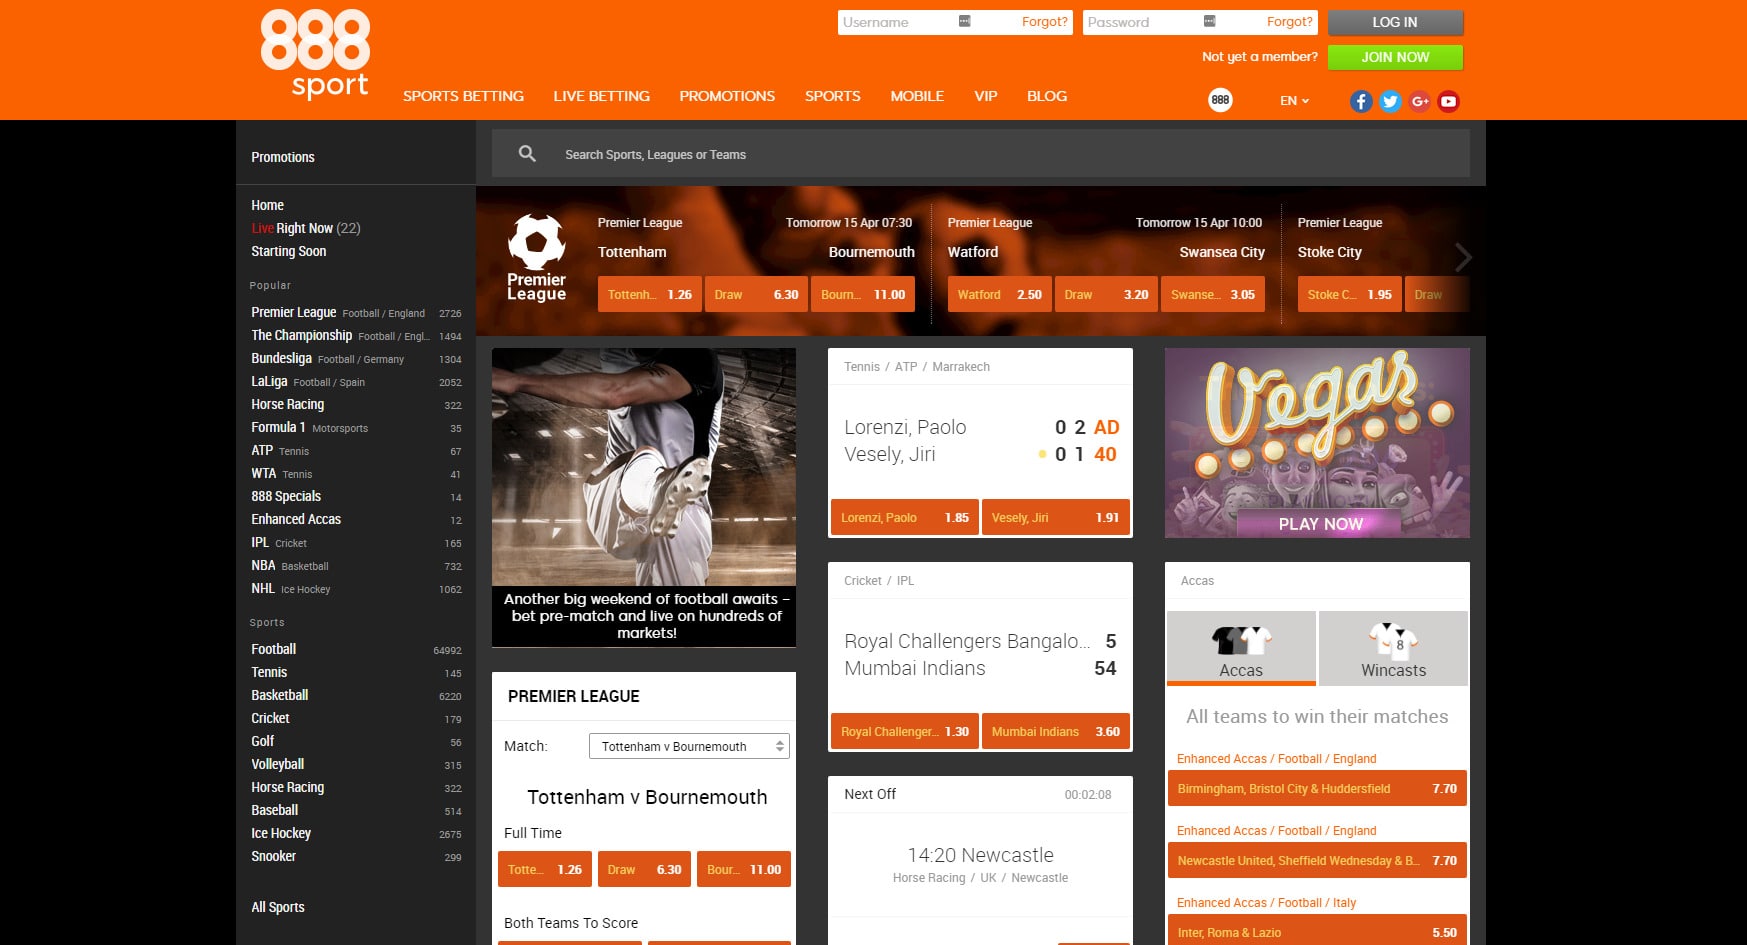Click the football promo image
1747x945 pixels.
point(644,497)
